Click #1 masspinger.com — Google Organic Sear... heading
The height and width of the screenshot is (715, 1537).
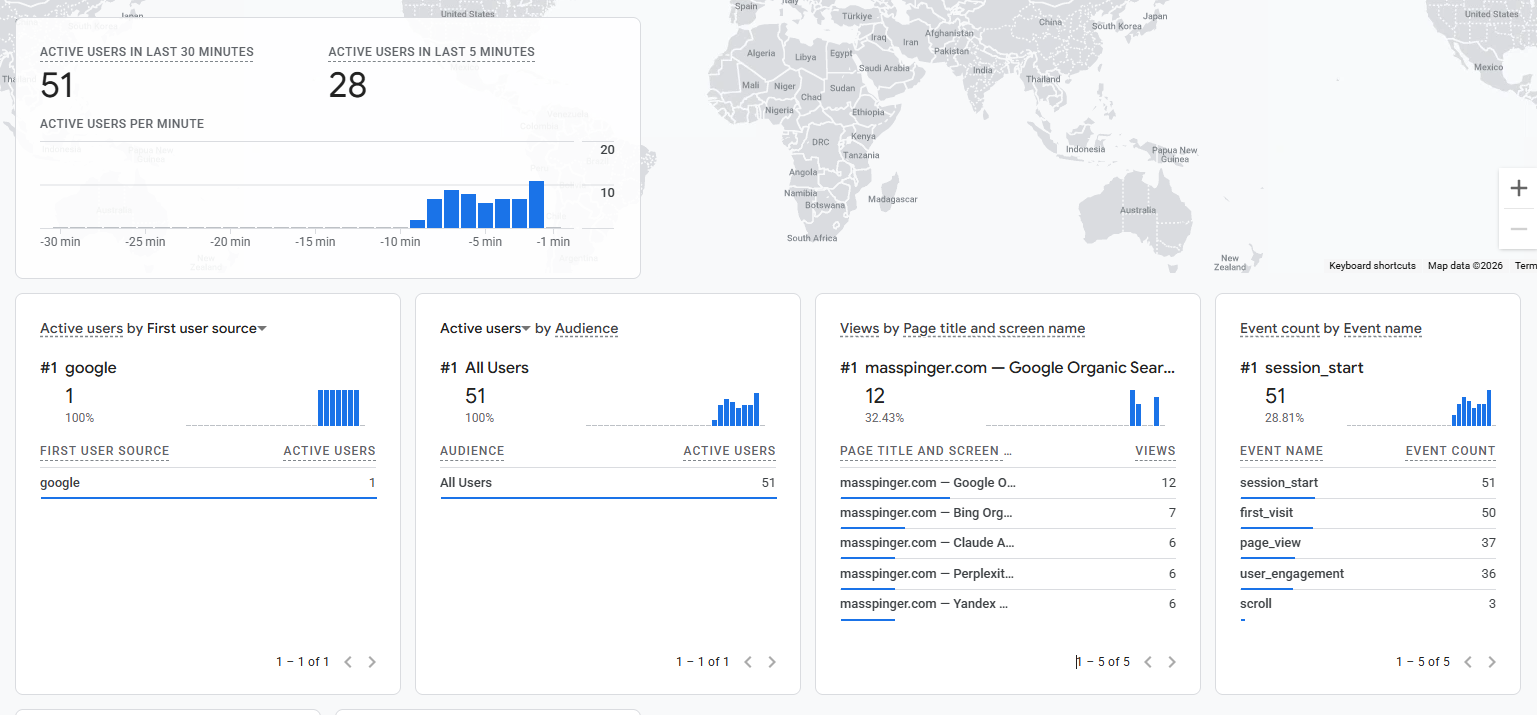click(1008, 368)
